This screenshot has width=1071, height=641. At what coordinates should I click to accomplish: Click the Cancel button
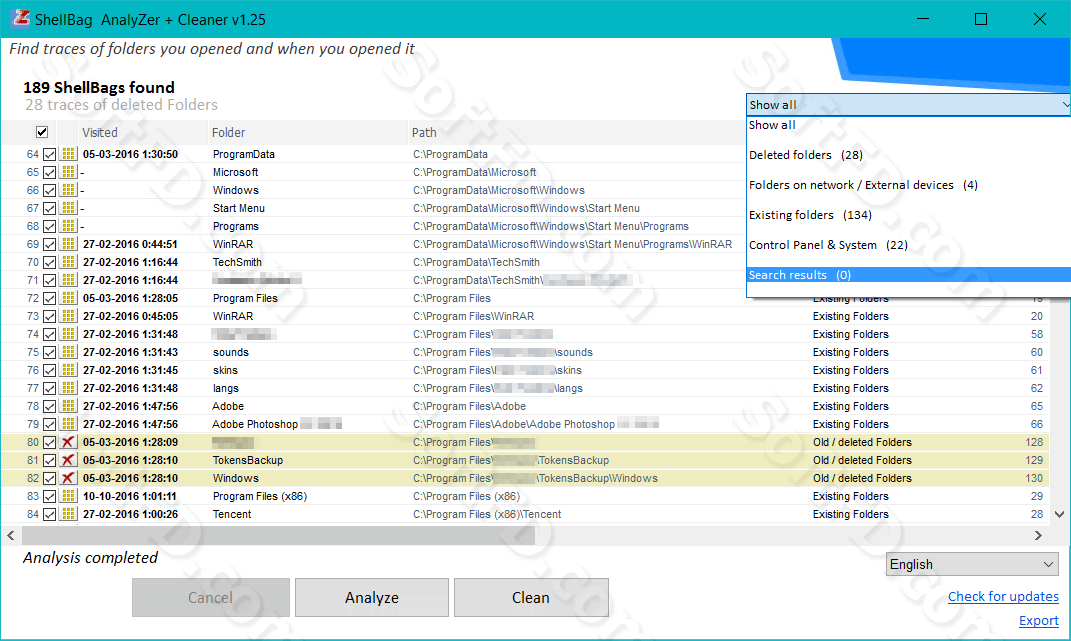(210, 597)
